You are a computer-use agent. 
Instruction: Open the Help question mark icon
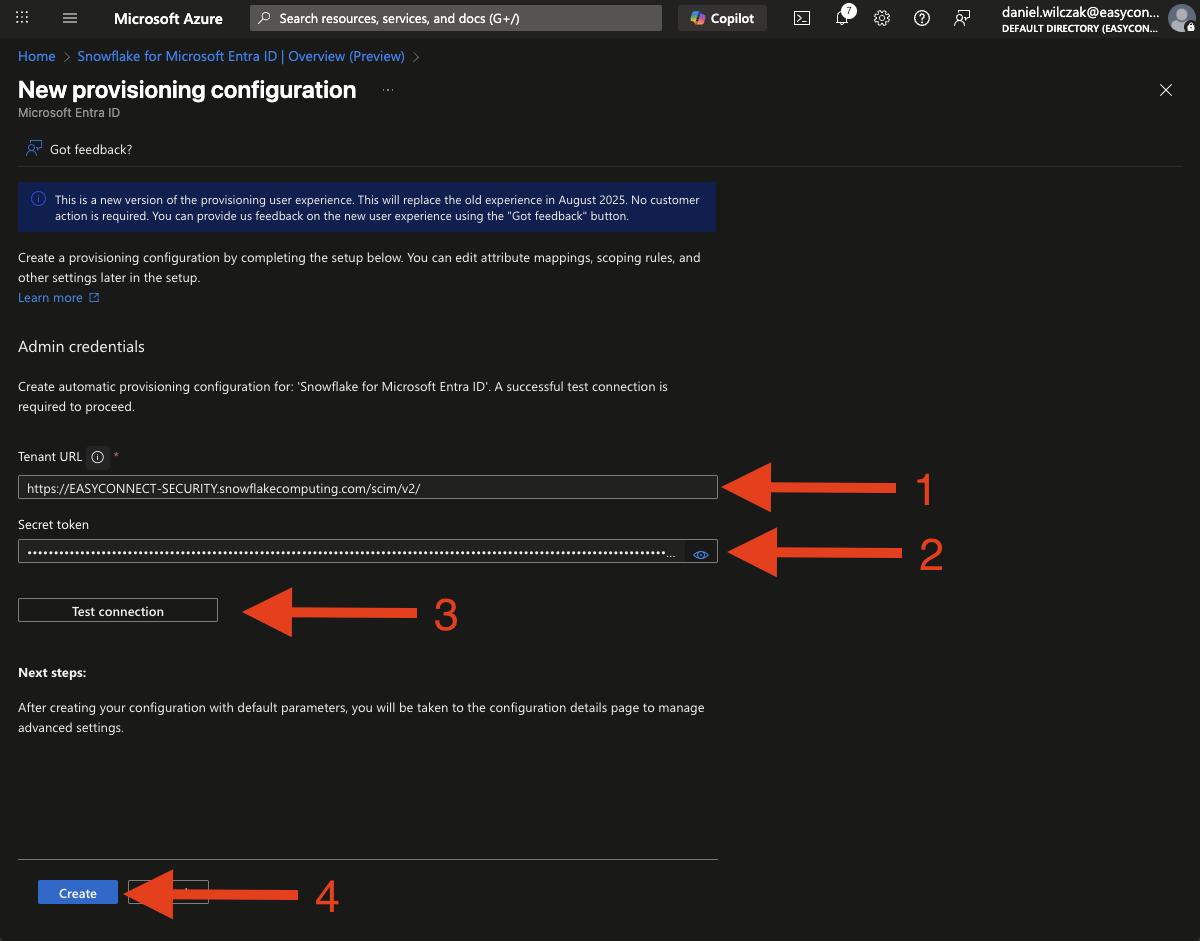click(x=922, y=18)
